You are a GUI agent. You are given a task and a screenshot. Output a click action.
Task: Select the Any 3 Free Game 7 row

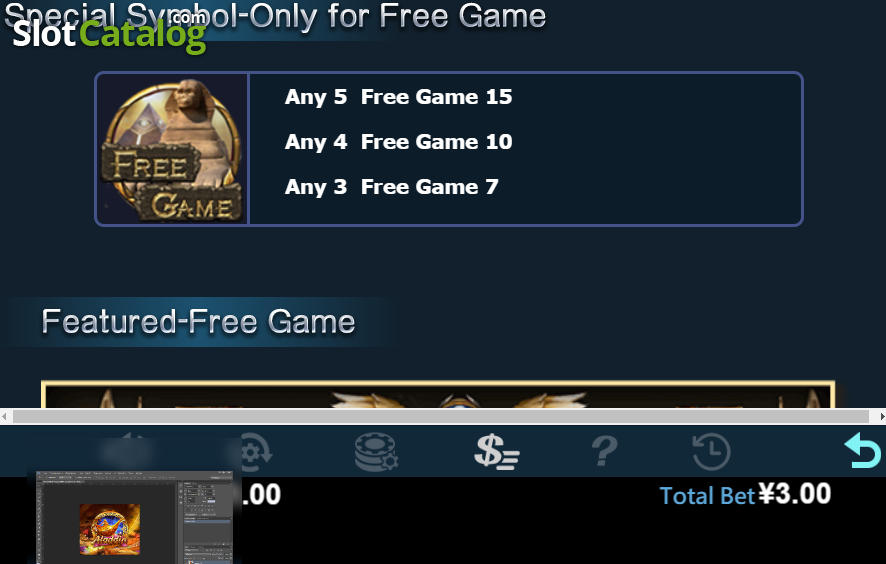(392, 187)
